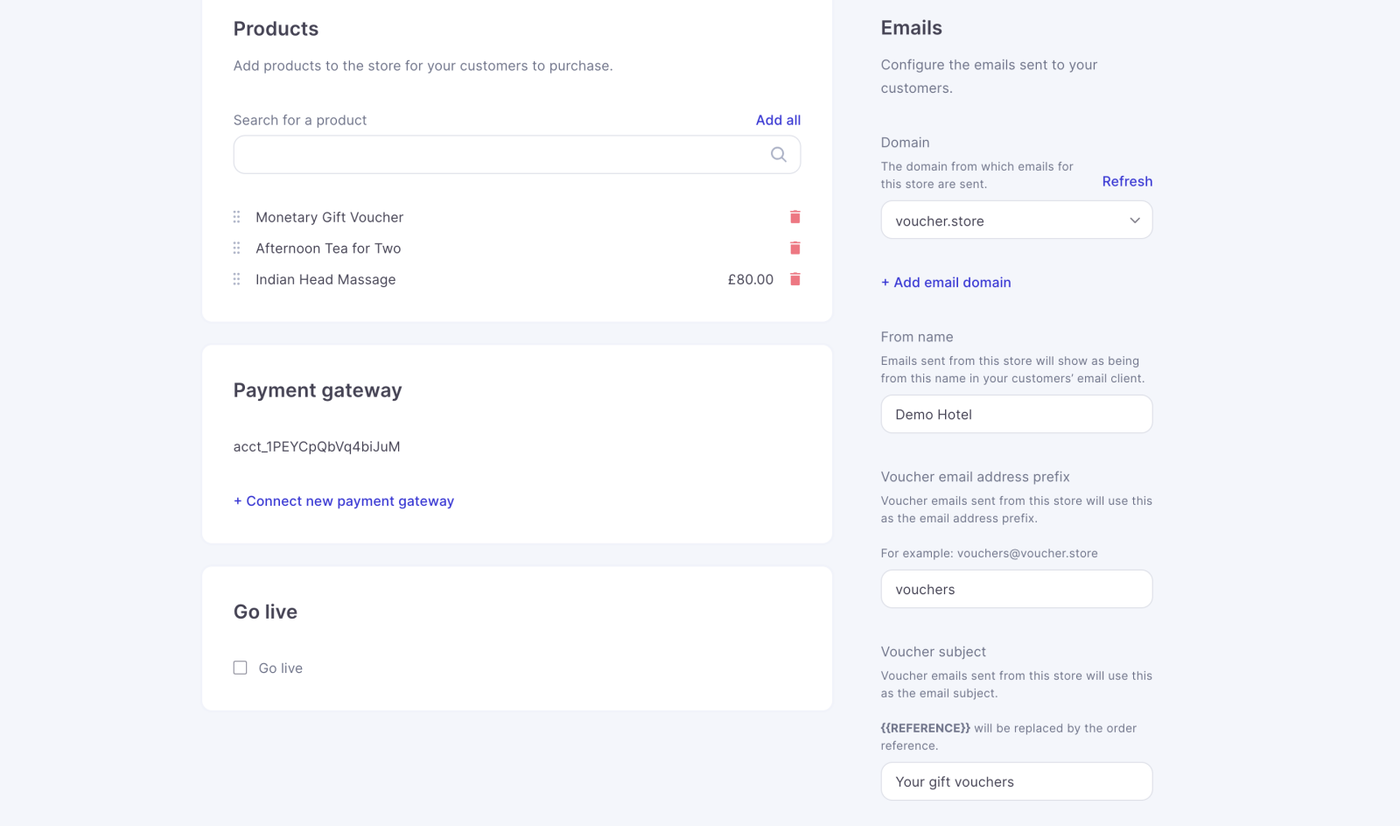Refresh the email domain list
The width and height of the screenshot is (1400, 826).
pyautogui.click(x=1127, y=181)
